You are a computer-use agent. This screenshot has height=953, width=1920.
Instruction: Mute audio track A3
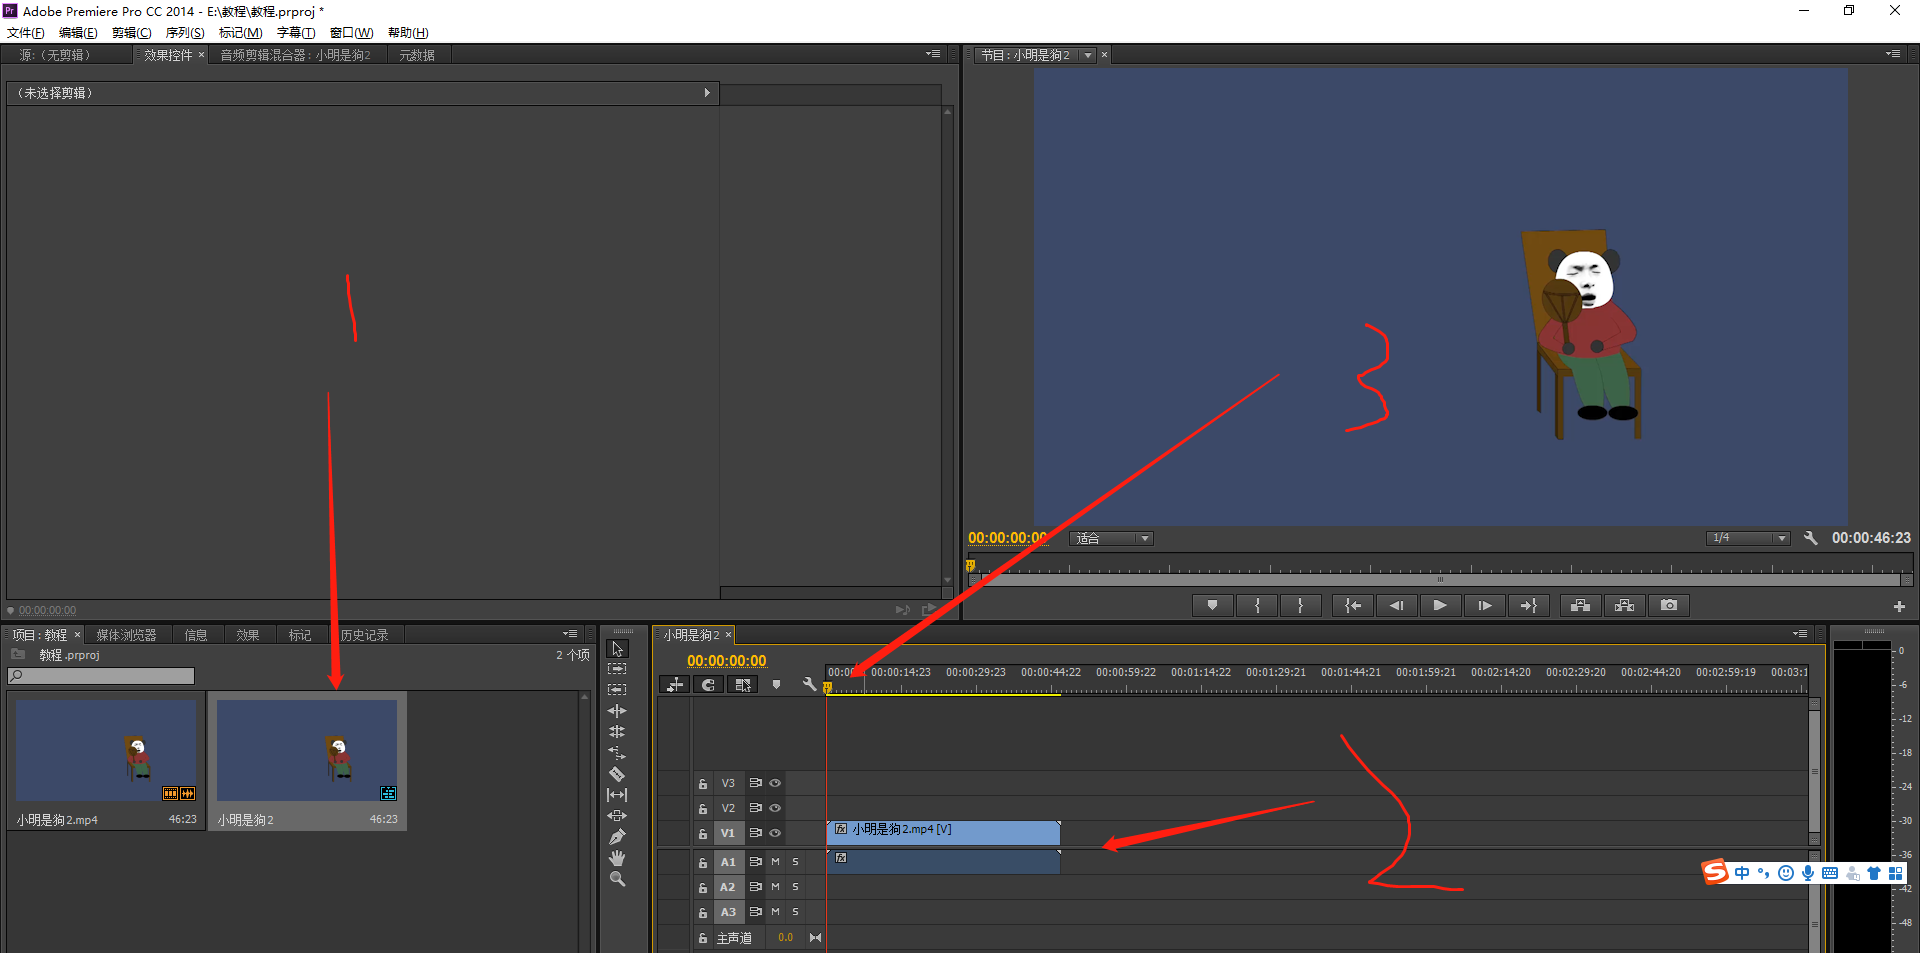coord(775,912)
